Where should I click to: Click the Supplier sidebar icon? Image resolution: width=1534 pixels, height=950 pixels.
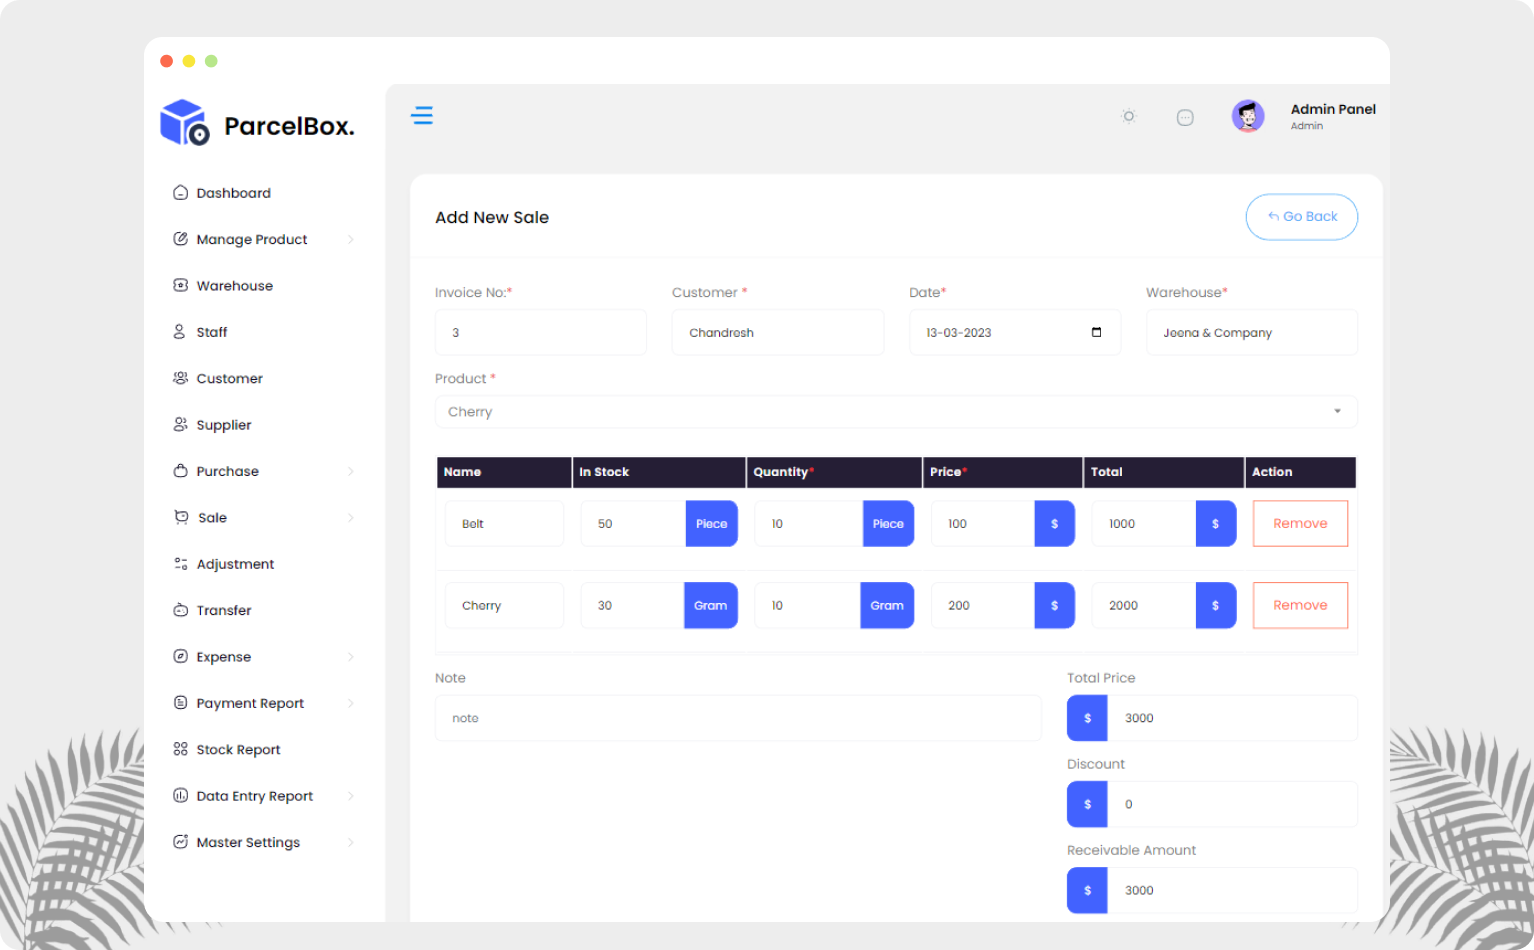(x=180, y=424)
